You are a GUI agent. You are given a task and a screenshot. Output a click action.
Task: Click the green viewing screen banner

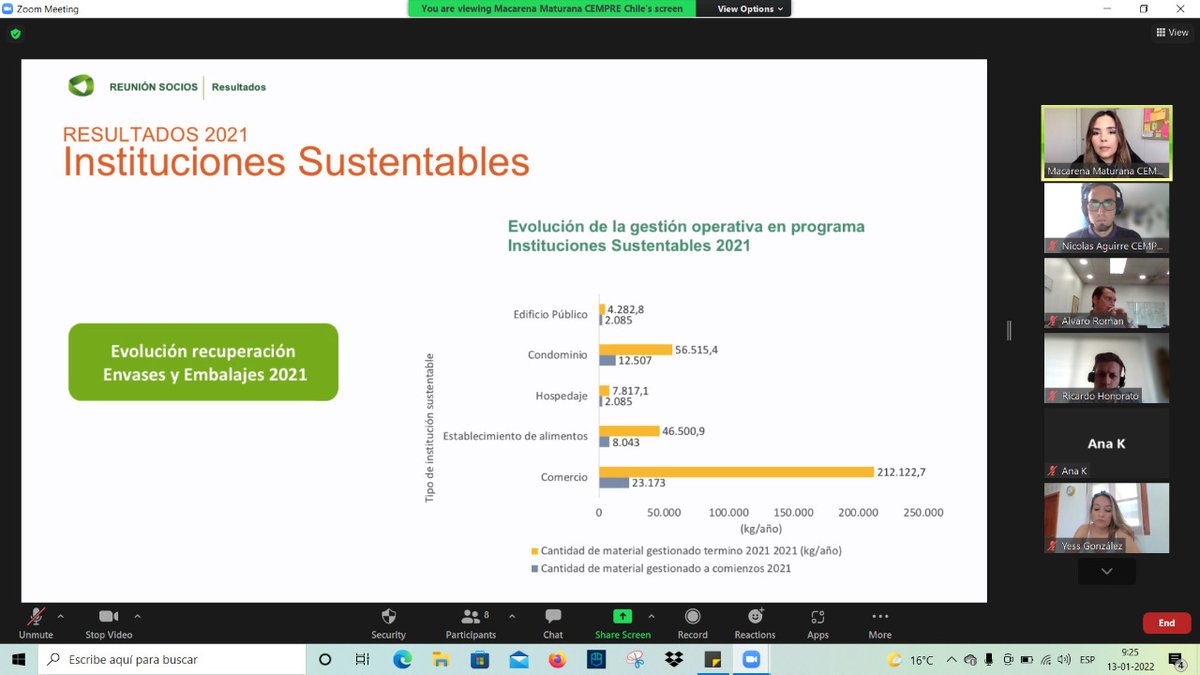click(552, 9)
